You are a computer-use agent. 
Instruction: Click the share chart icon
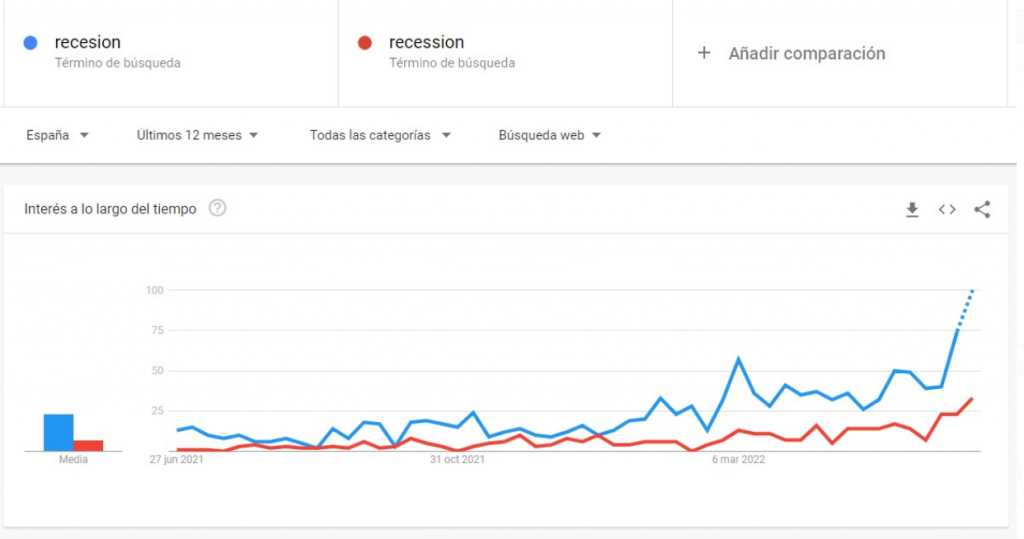982,210
